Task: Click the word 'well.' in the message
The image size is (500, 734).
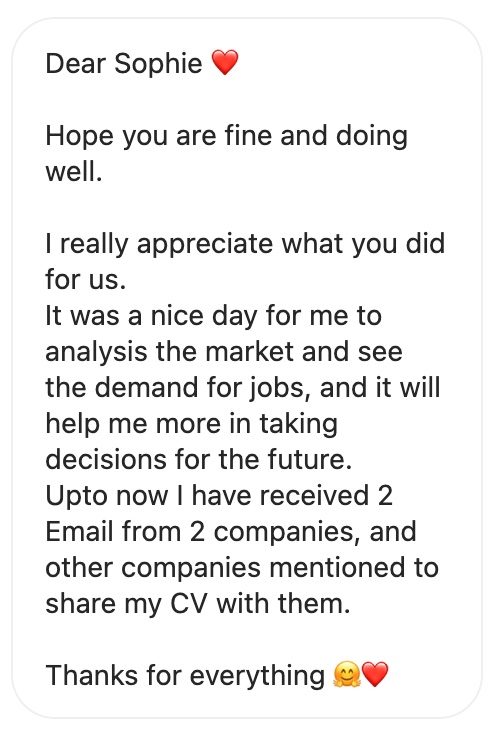Action: tap(74, 171)
